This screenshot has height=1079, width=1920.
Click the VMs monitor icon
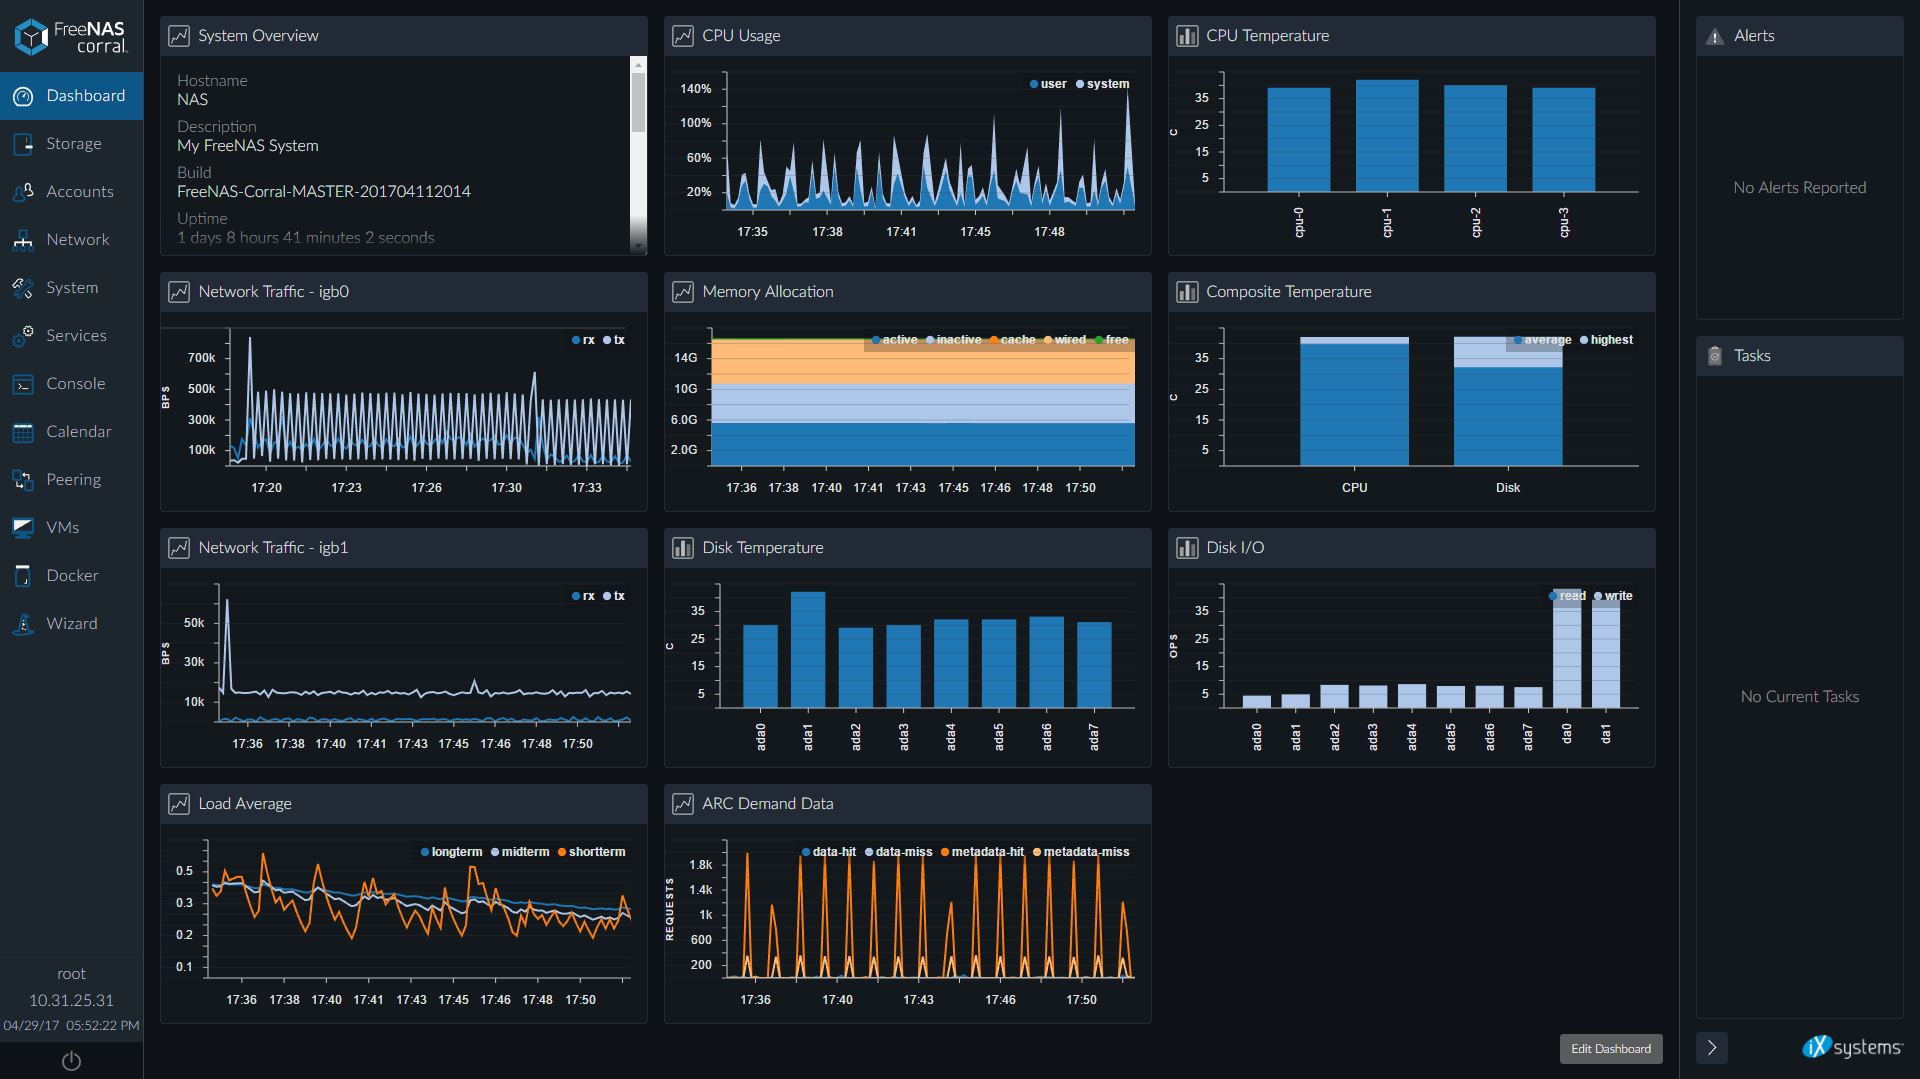click(23, 528)
